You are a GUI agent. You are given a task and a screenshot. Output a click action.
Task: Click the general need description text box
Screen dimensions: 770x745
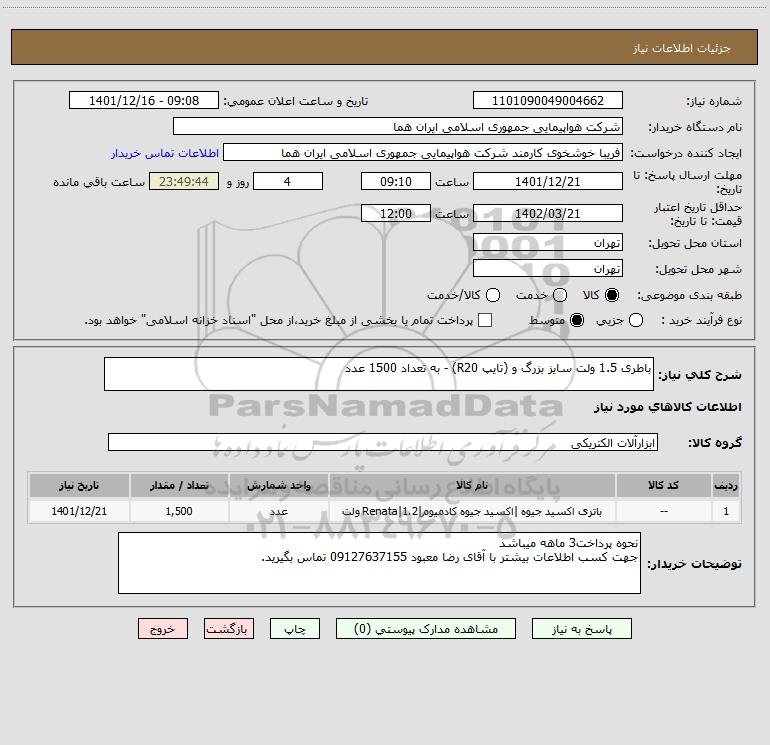379,374
